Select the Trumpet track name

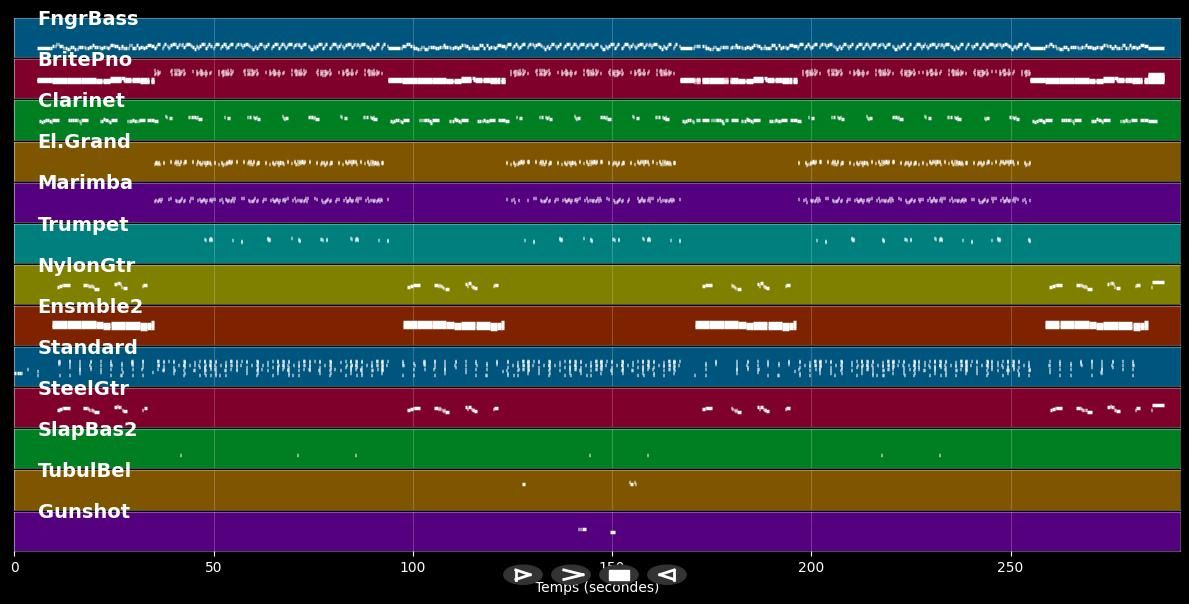click(84, 224)
